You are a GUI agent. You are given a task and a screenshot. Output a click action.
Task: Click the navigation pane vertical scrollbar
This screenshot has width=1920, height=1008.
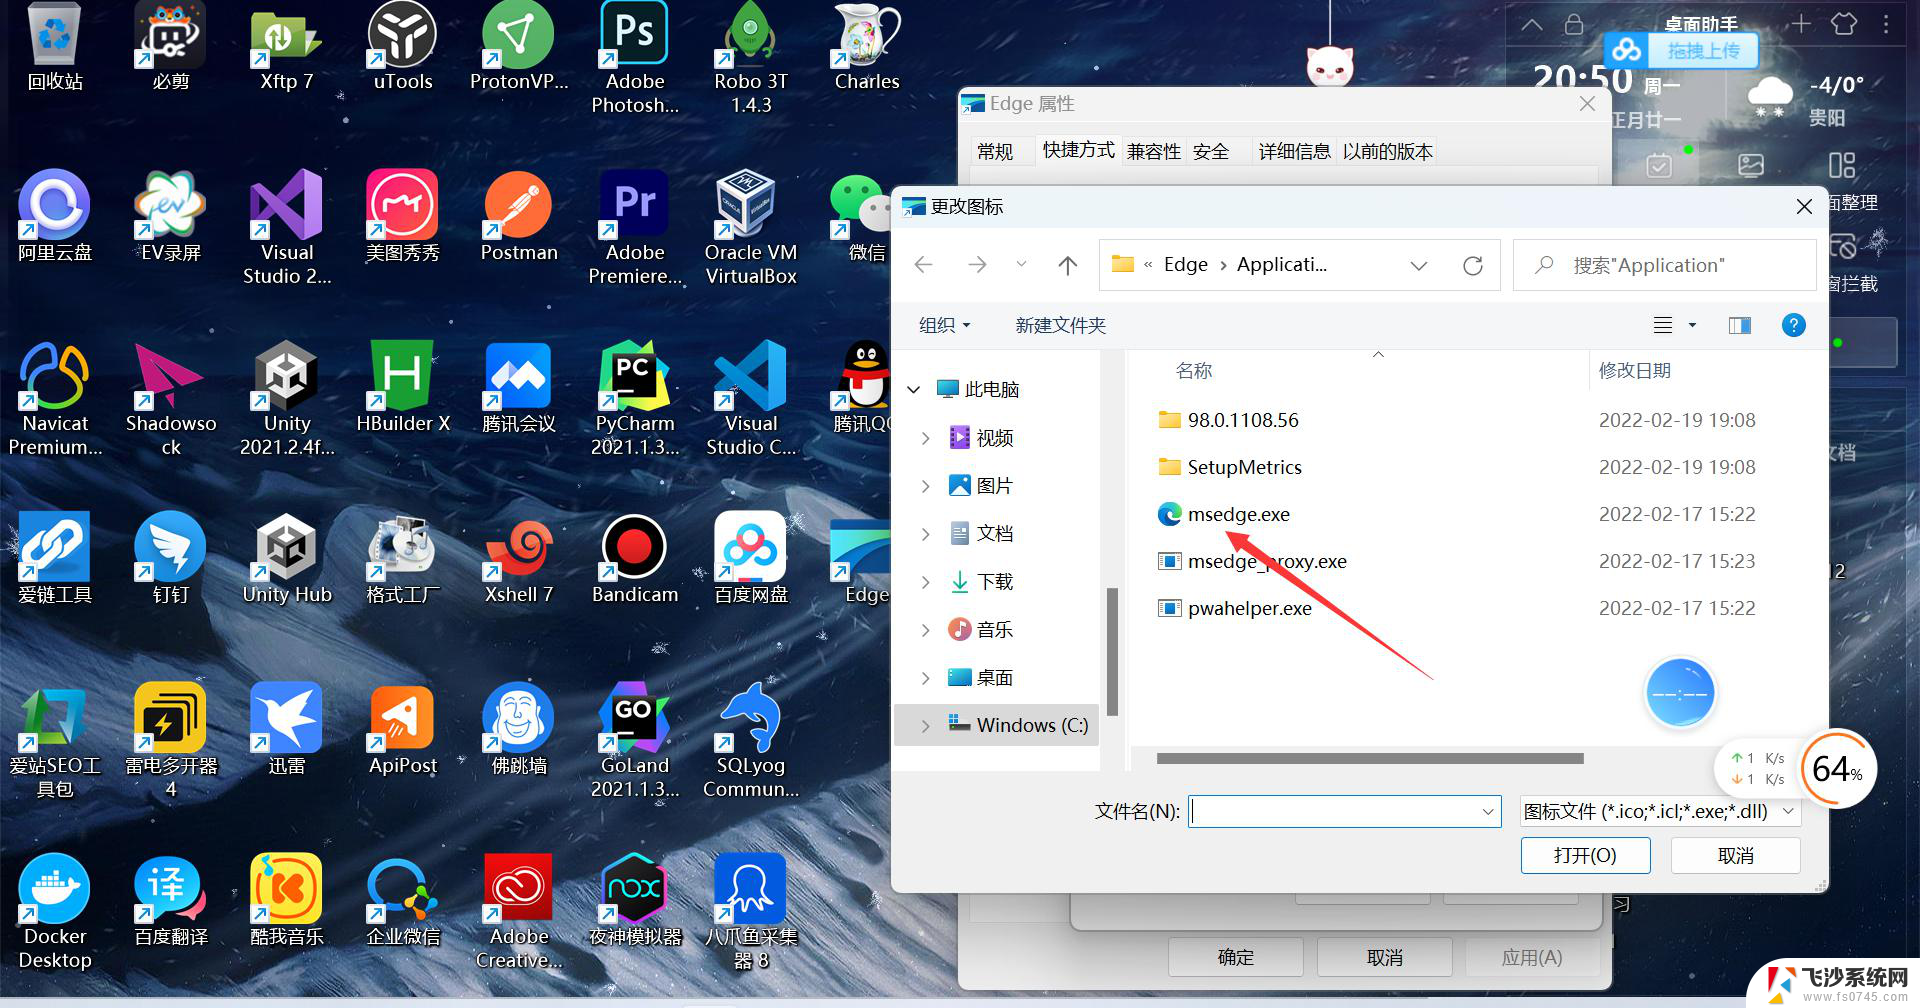tap(1112, 652)
